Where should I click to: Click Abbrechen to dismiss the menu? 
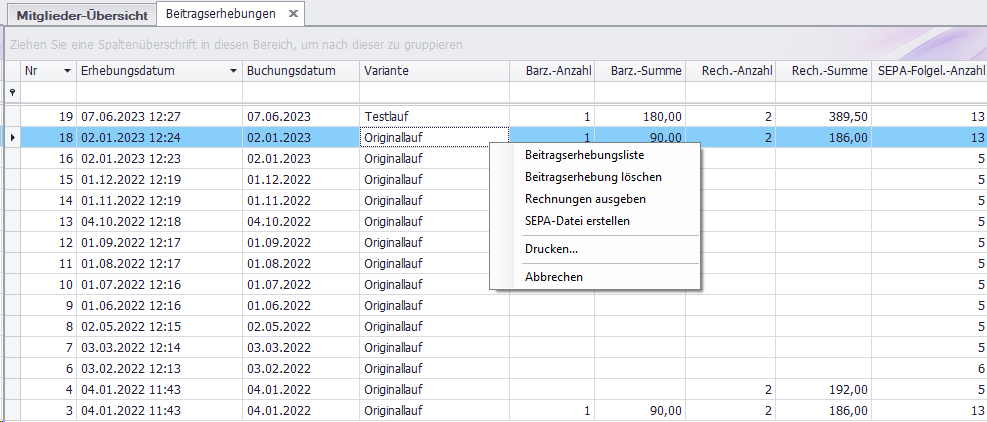coord(553,277)
